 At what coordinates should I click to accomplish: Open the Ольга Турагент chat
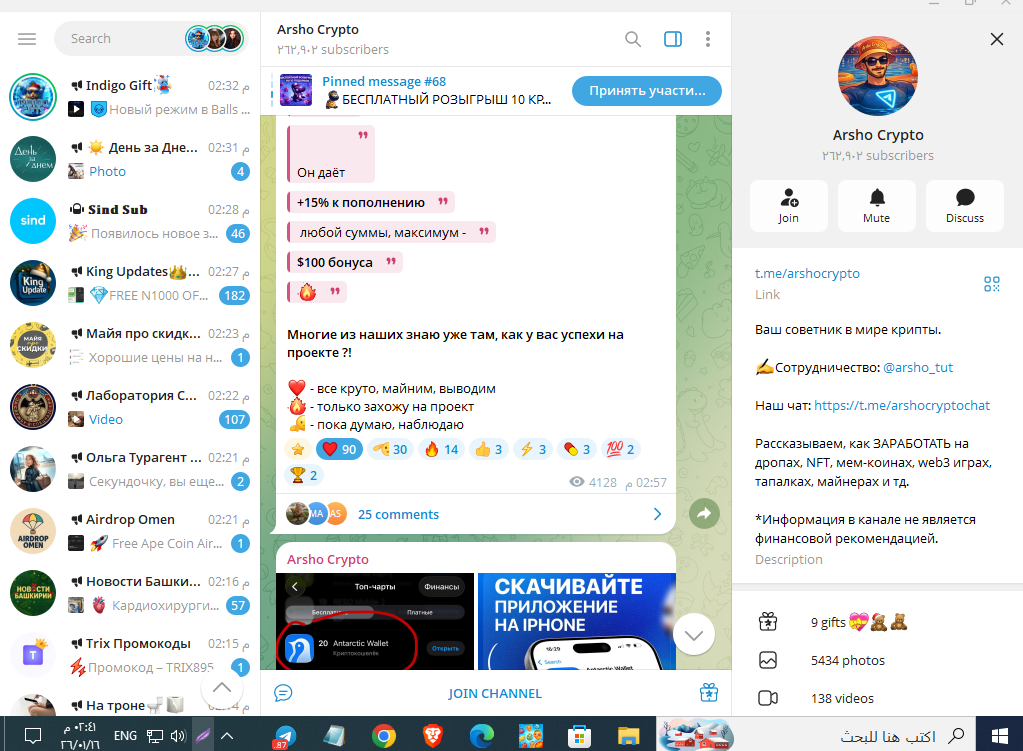(x=130, y=469)
